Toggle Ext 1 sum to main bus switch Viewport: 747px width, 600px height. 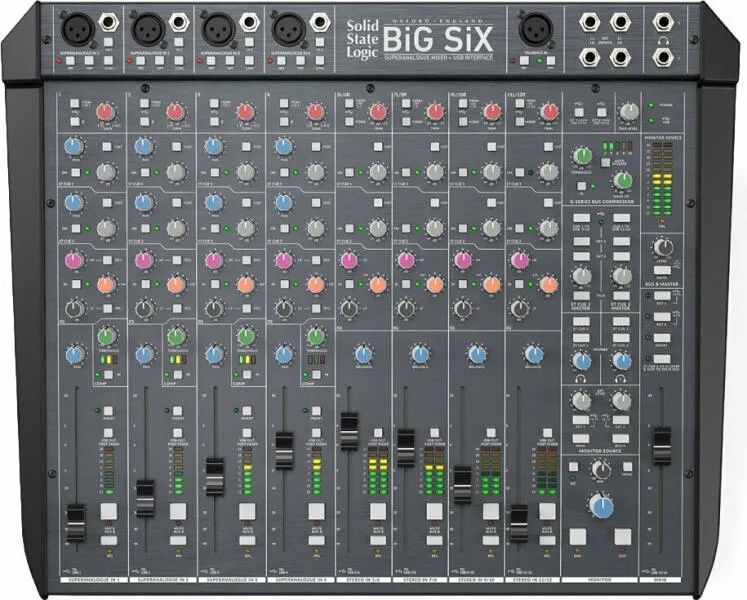pyautogui.click(x=662, y=295)
